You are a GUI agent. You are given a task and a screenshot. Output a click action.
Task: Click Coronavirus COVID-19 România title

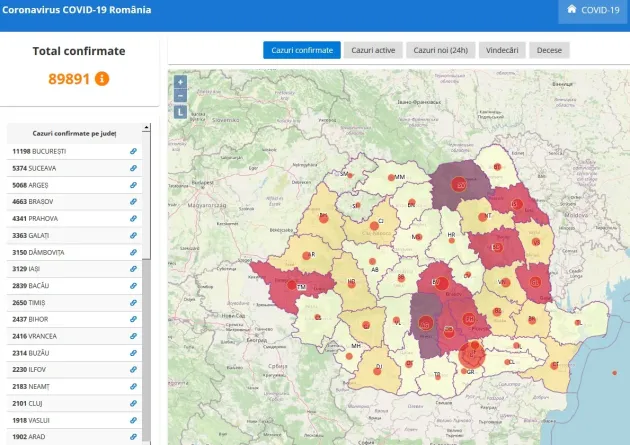tap(77, 10)
